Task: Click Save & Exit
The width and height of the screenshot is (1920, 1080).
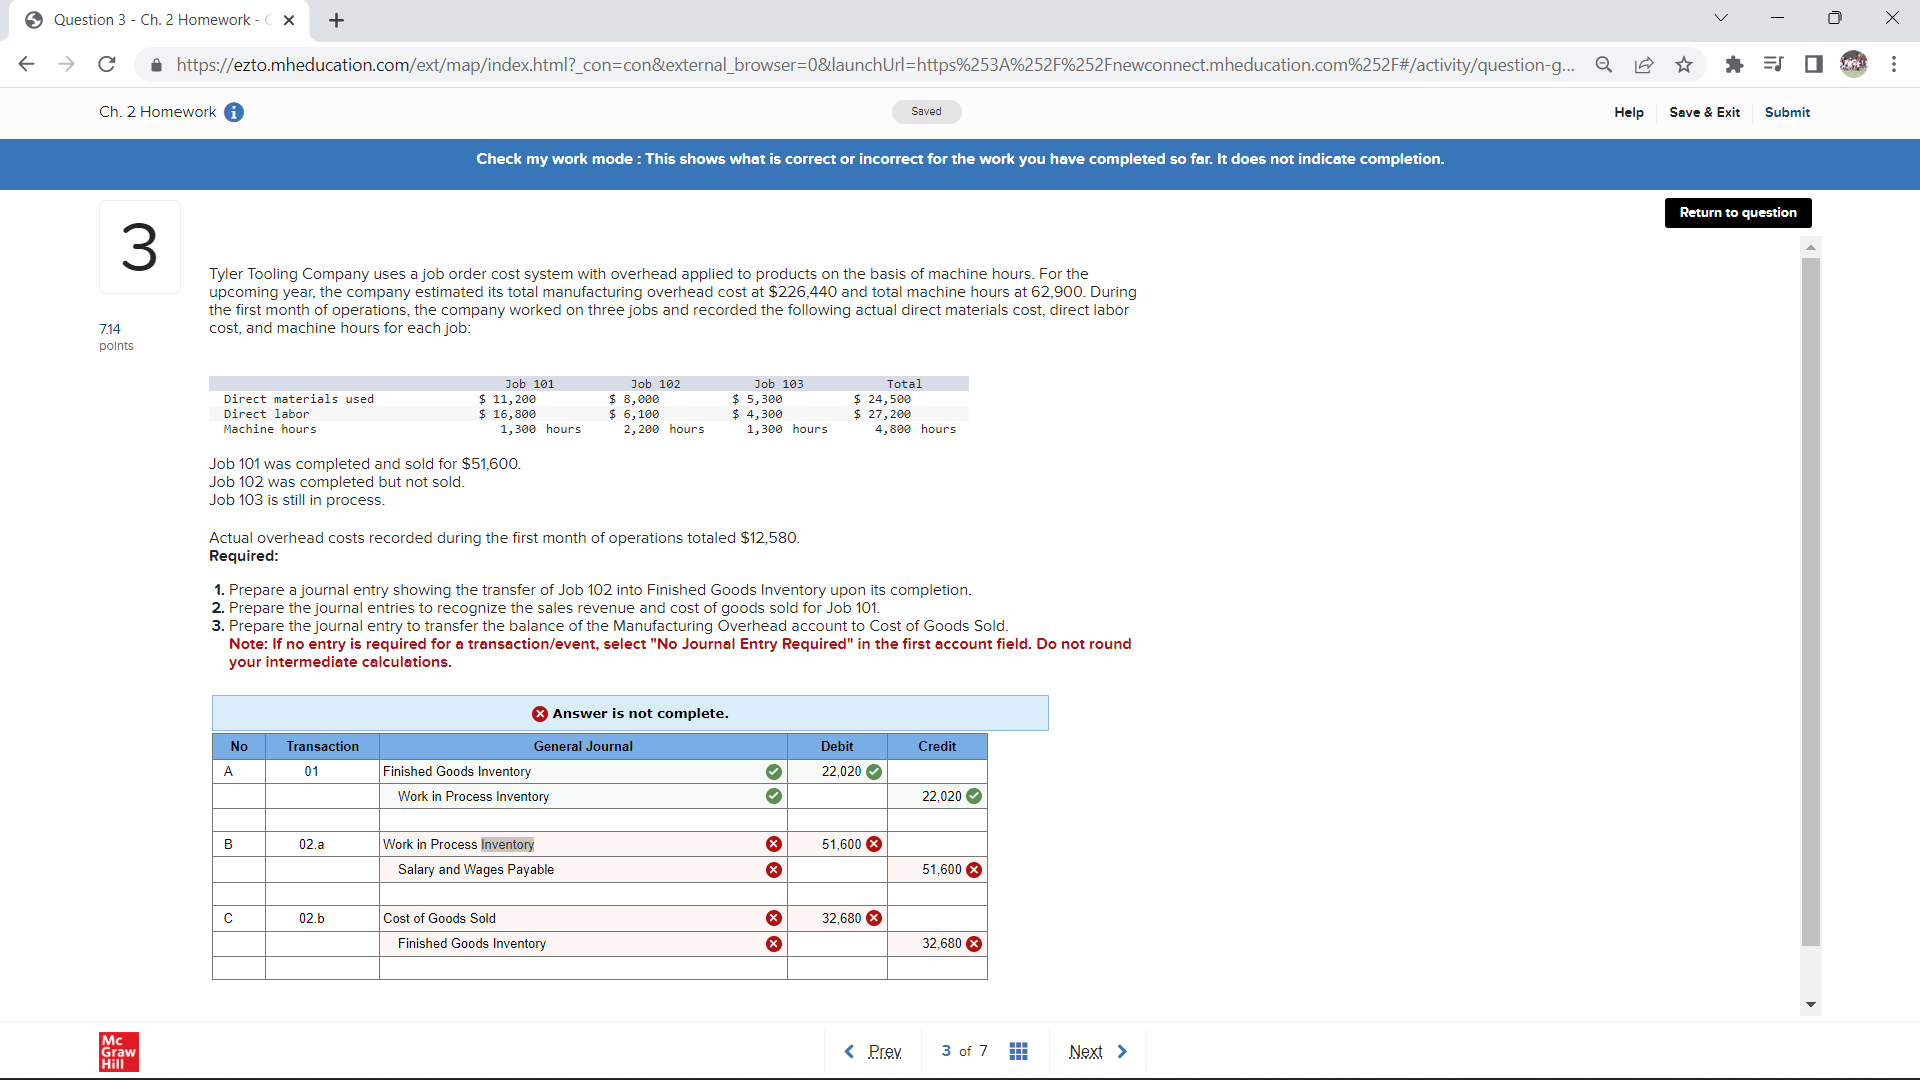Action: (1704, 112)
